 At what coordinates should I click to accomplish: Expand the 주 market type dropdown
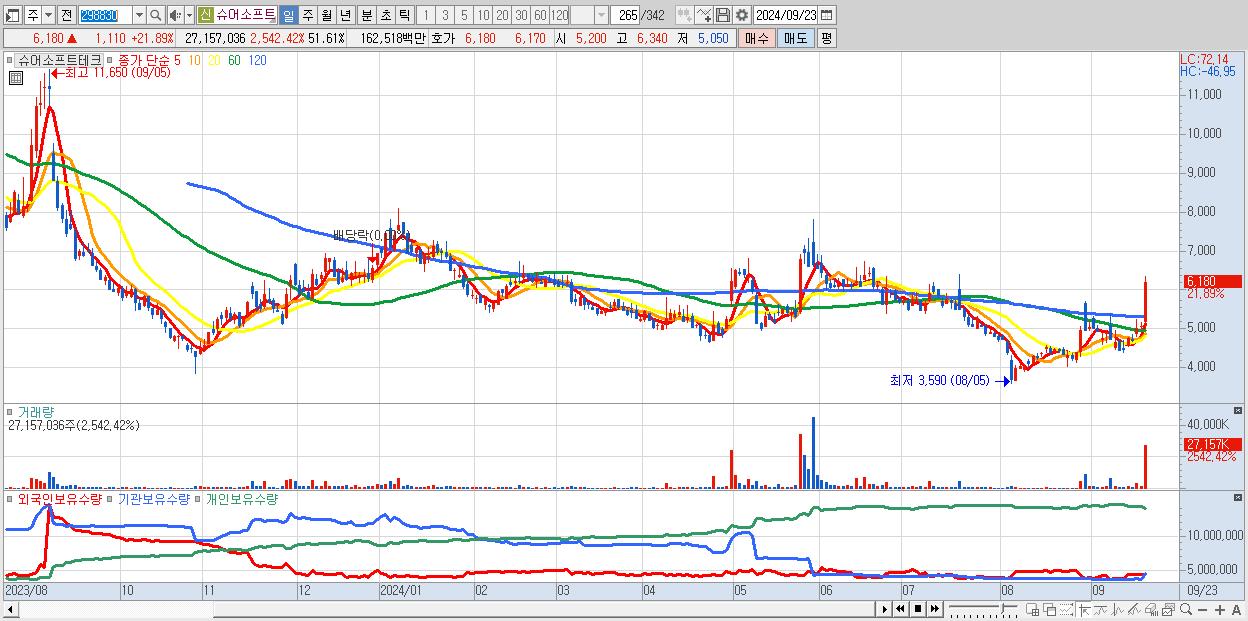pos(49,15)
